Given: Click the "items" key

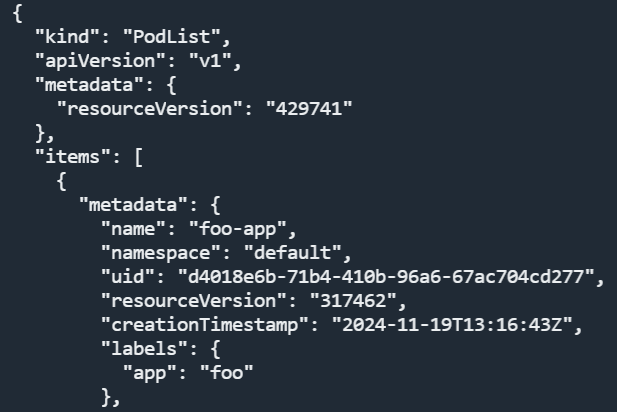Looking at the screenshot, I should 67,155.
